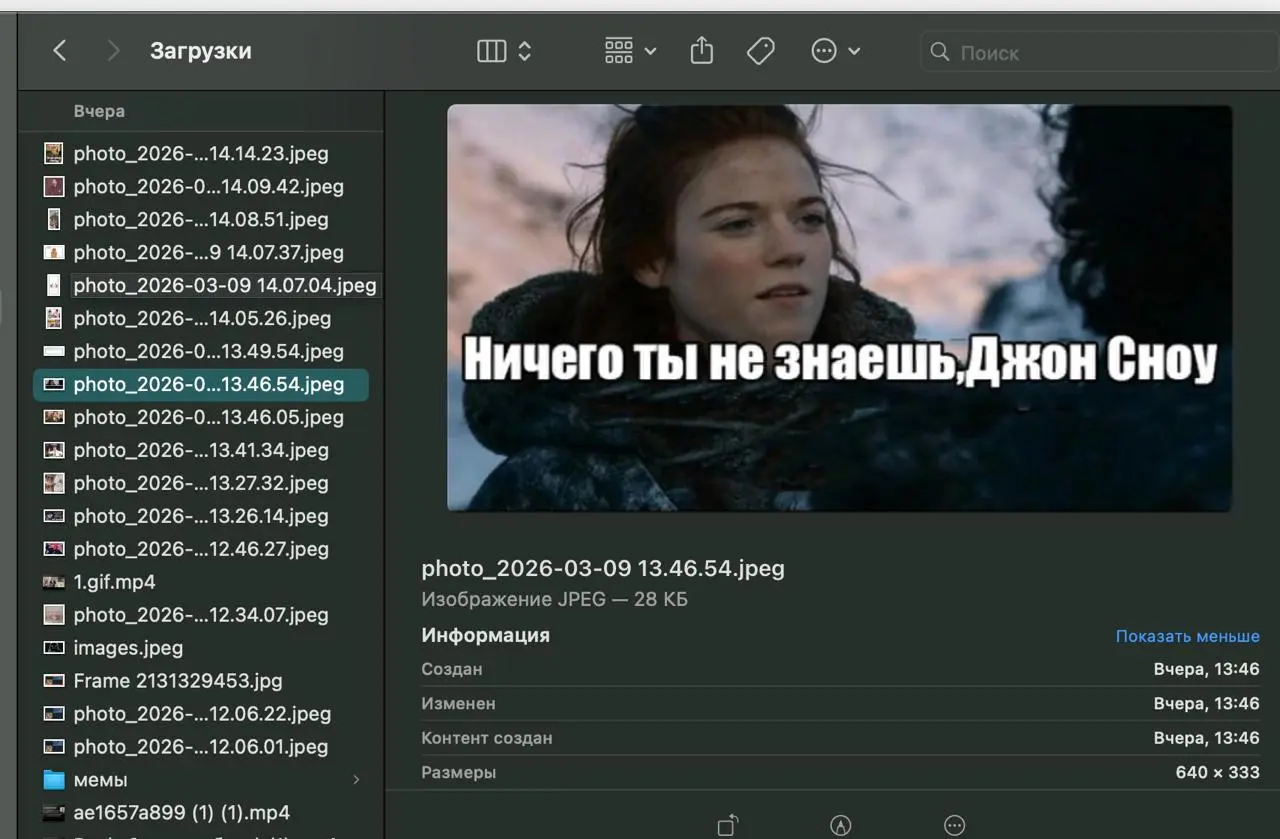Screen dimensions: 1280x839
Task: Open the view switcher up-down arrows
Action: tap(525, 51)
